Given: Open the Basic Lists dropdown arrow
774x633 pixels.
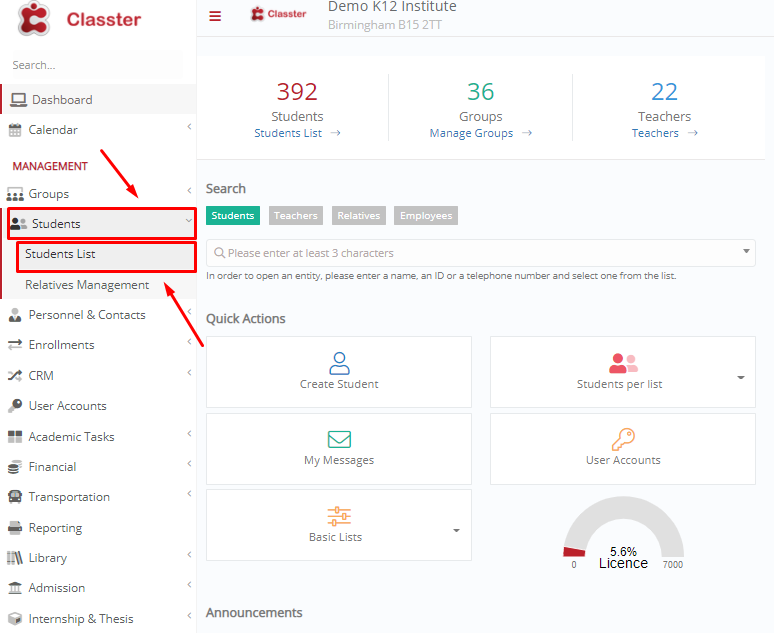Looking at the screenshot, I should pyautogui.click(x=456, y=531).
